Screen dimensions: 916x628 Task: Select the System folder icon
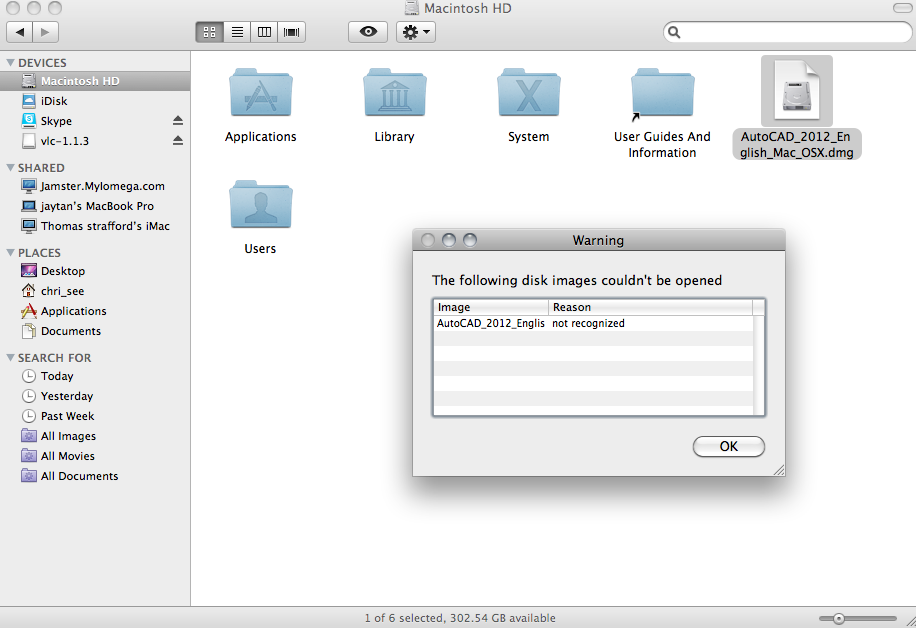pos(529,92)
